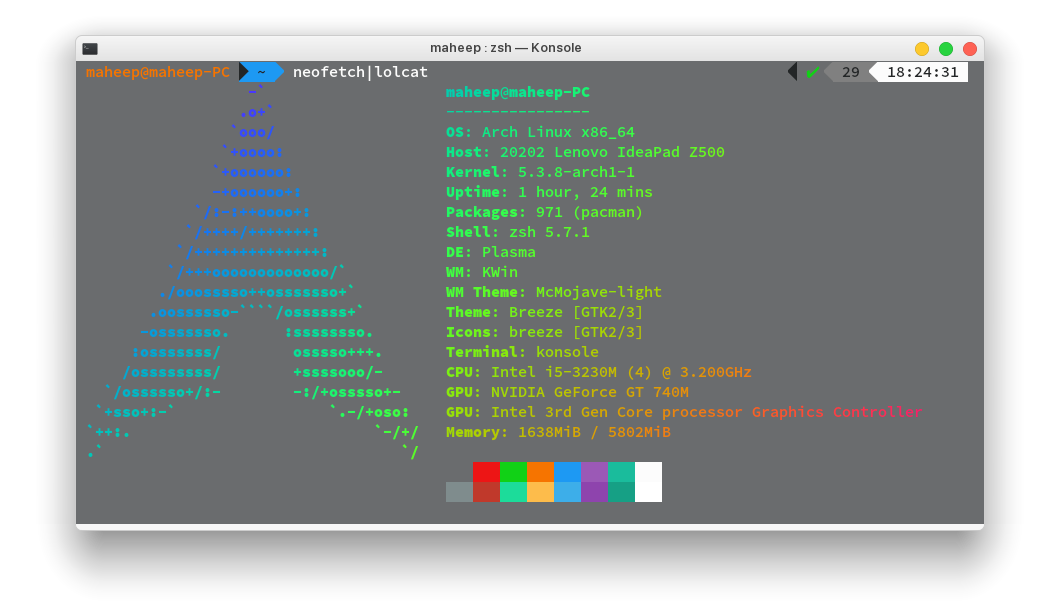Click the yellow-orange color block, bottom row
1060x616 pixels.
point(540,492)
